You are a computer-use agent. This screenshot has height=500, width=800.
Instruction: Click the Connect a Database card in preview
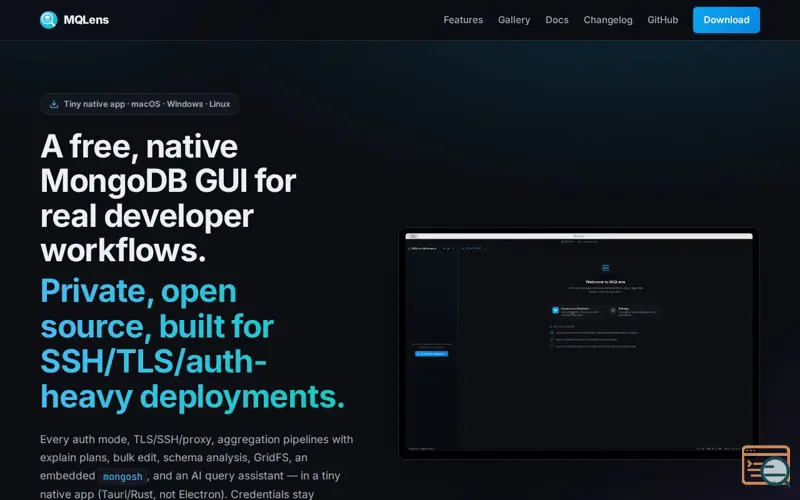tap(576, 311)
